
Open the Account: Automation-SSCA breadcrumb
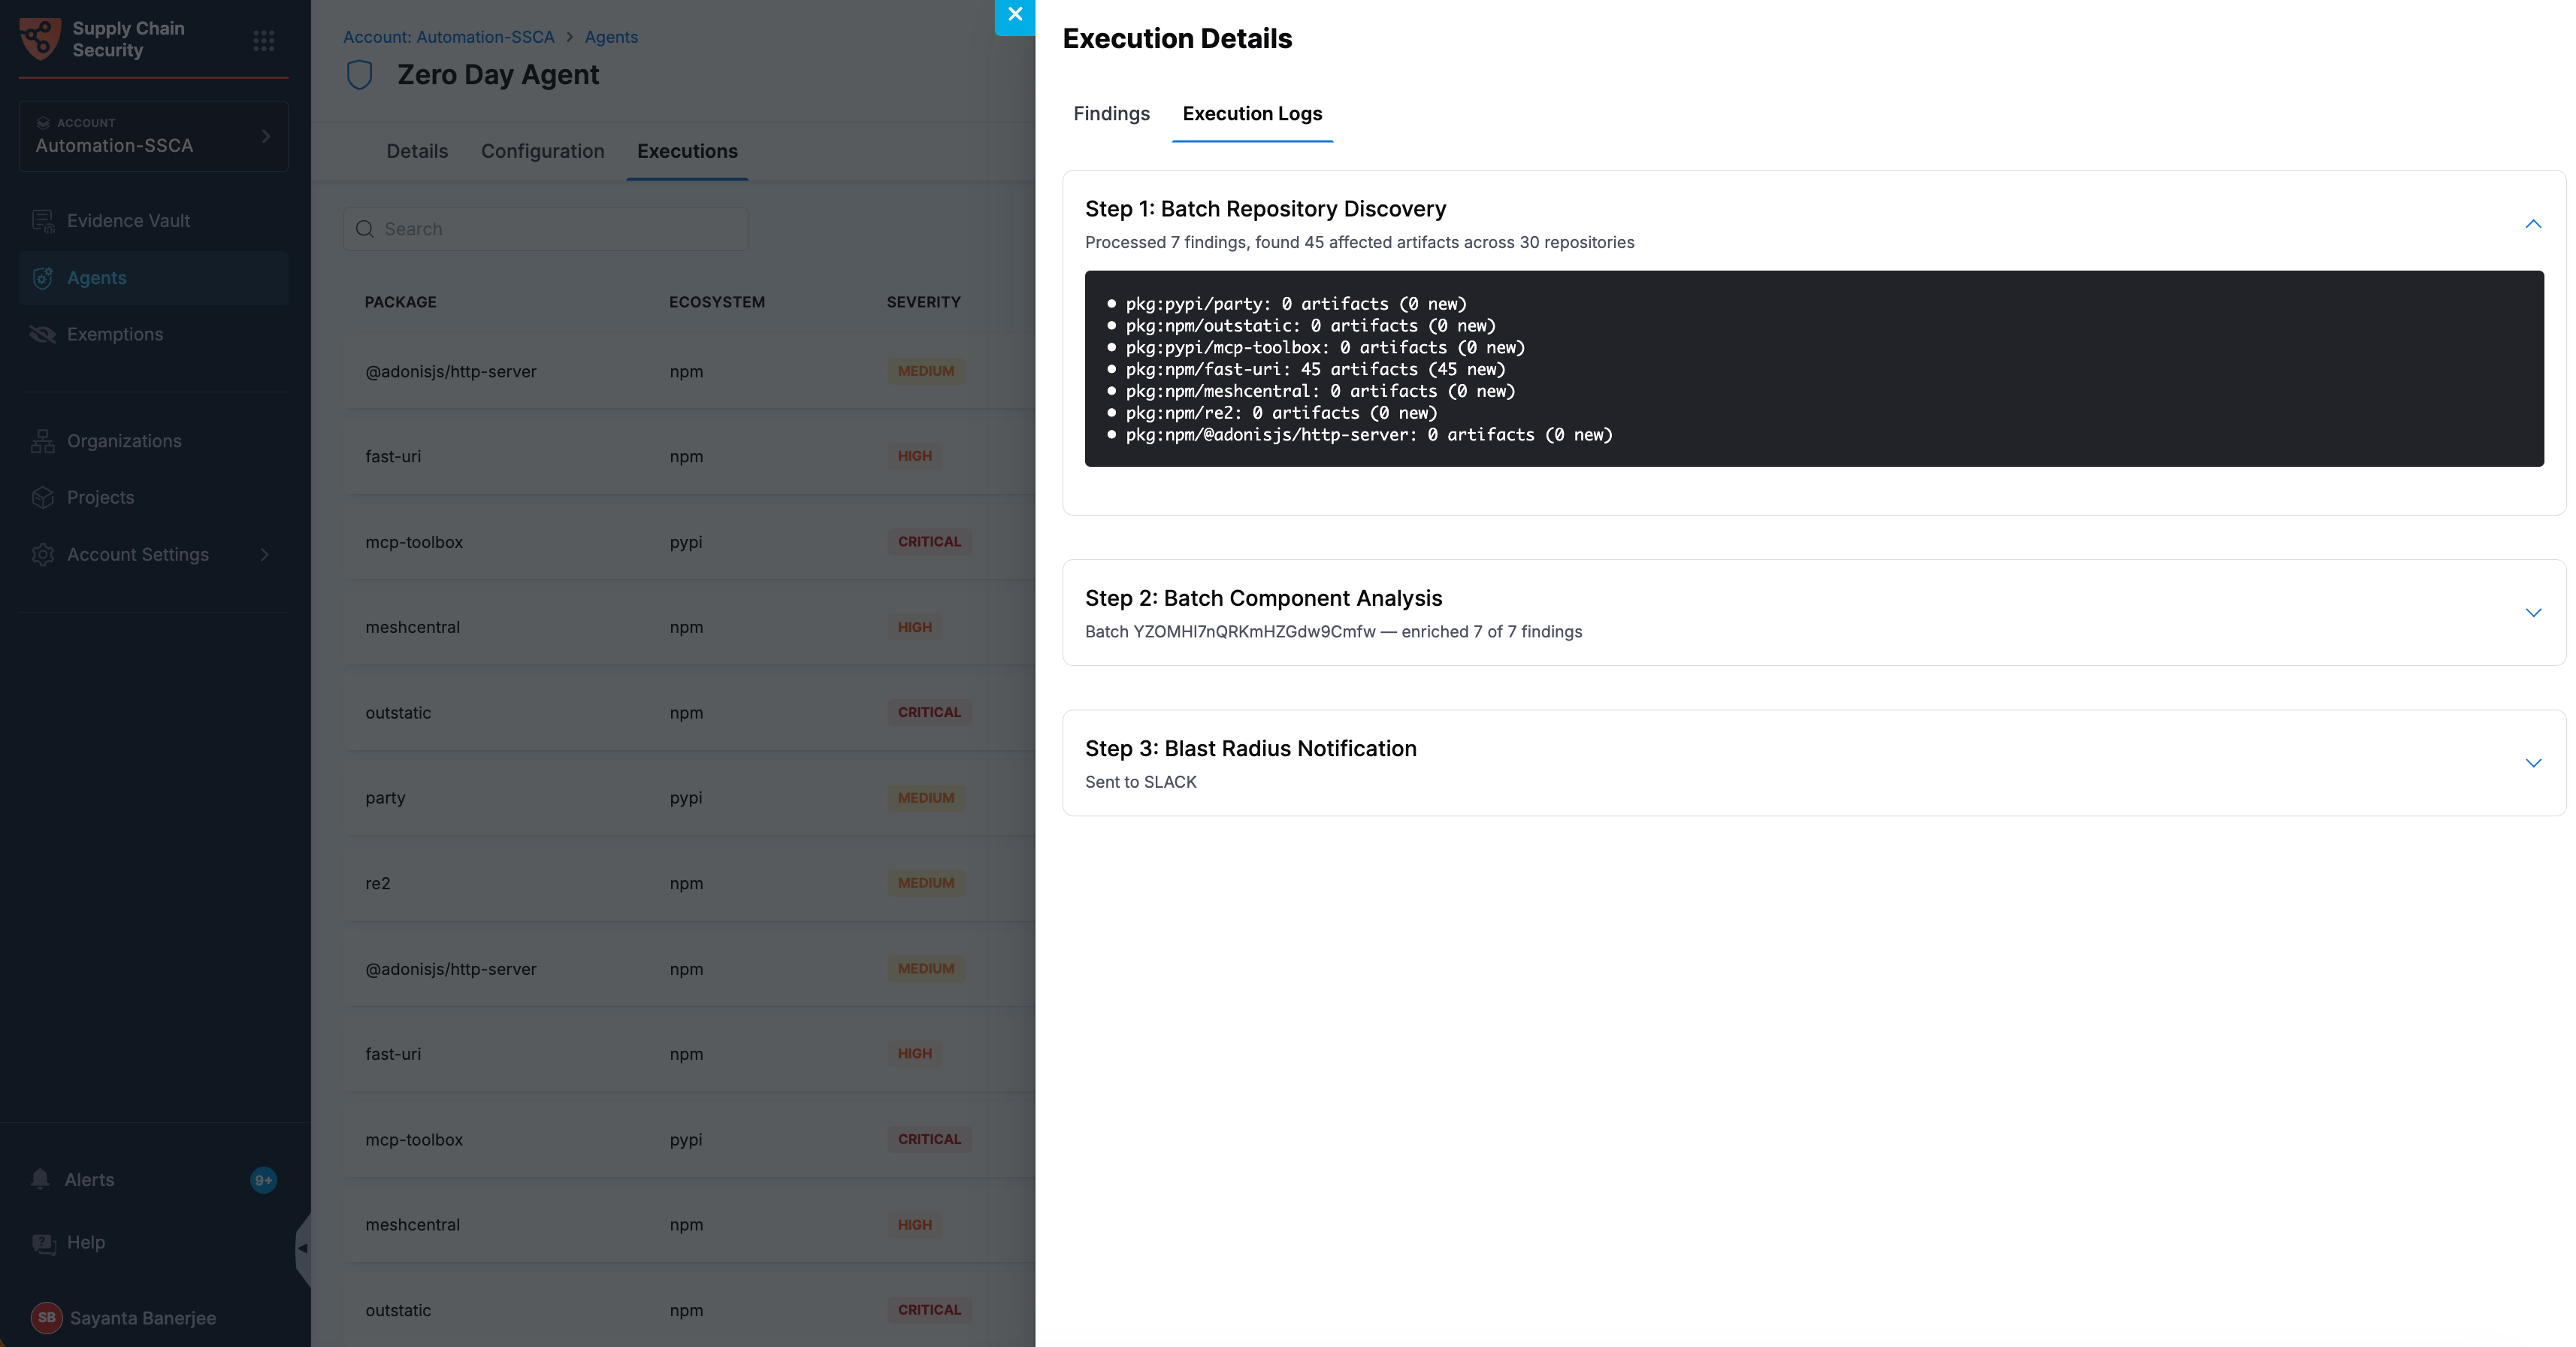click(449, 37)
